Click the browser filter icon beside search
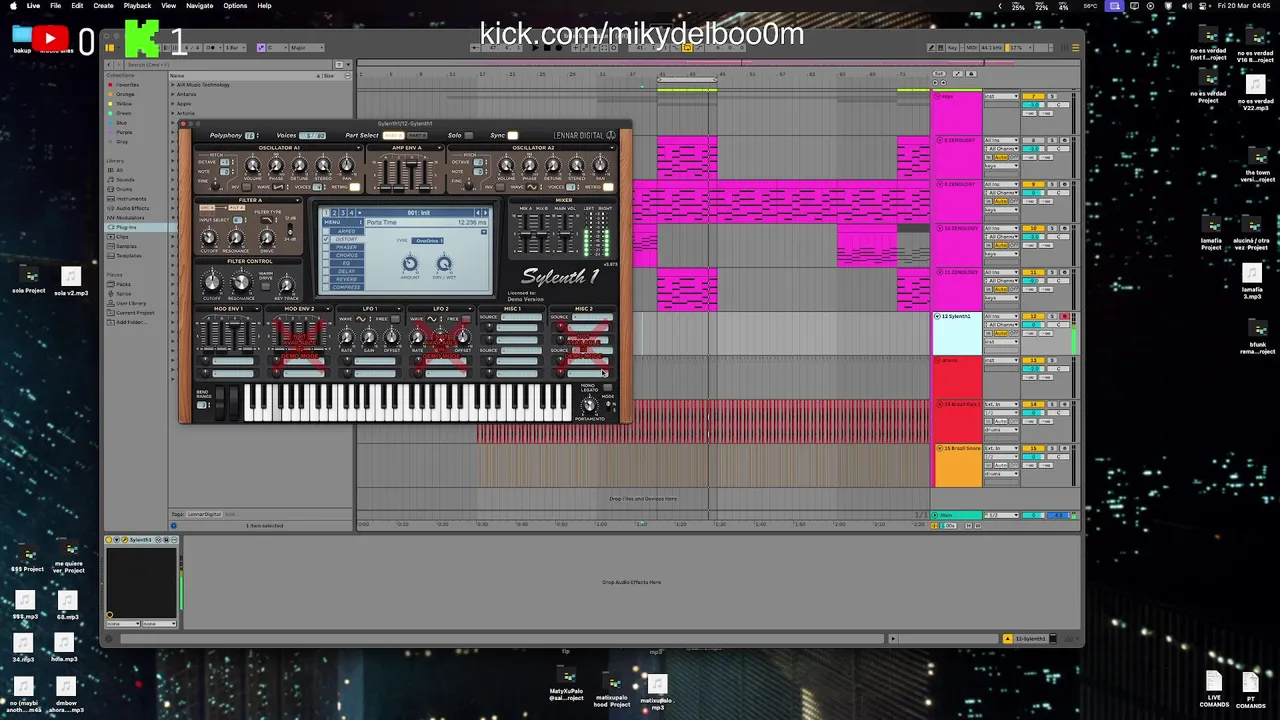The image size is (1280, 720). [340, 65]
